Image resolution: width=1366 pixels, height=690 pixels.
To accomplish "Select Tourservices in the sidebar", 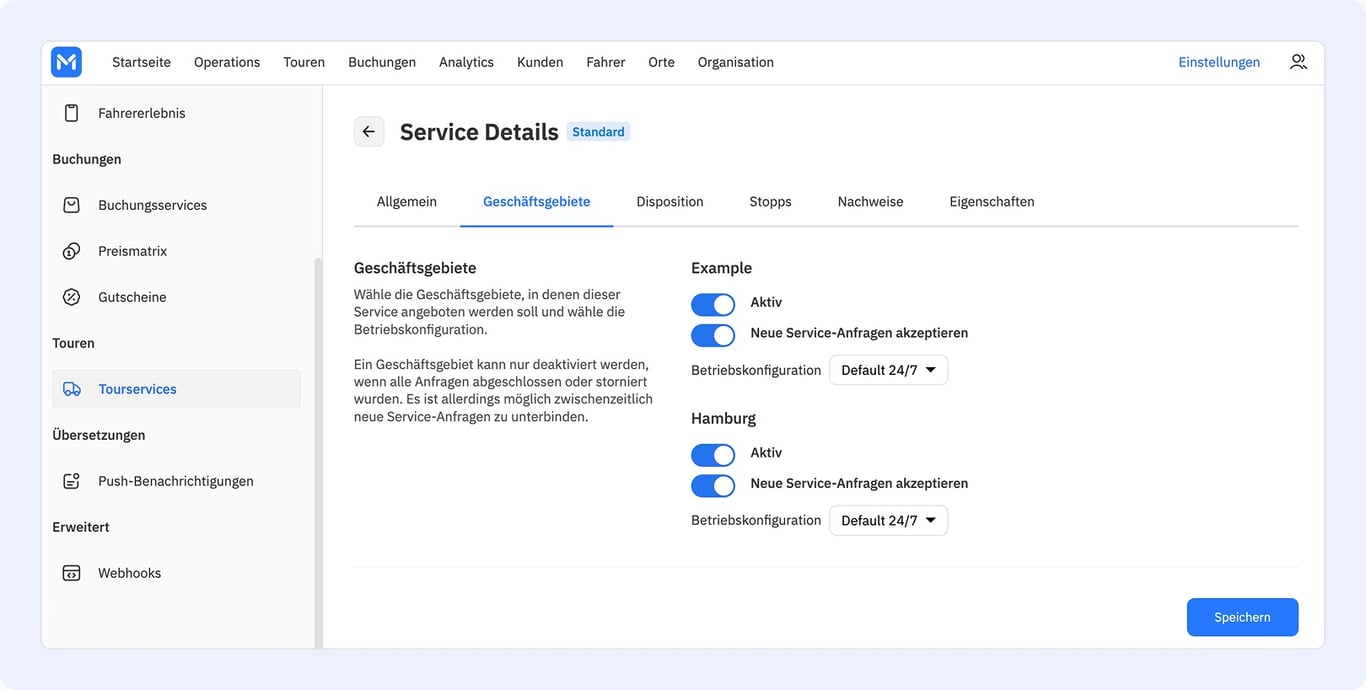I will click(176, 389).
